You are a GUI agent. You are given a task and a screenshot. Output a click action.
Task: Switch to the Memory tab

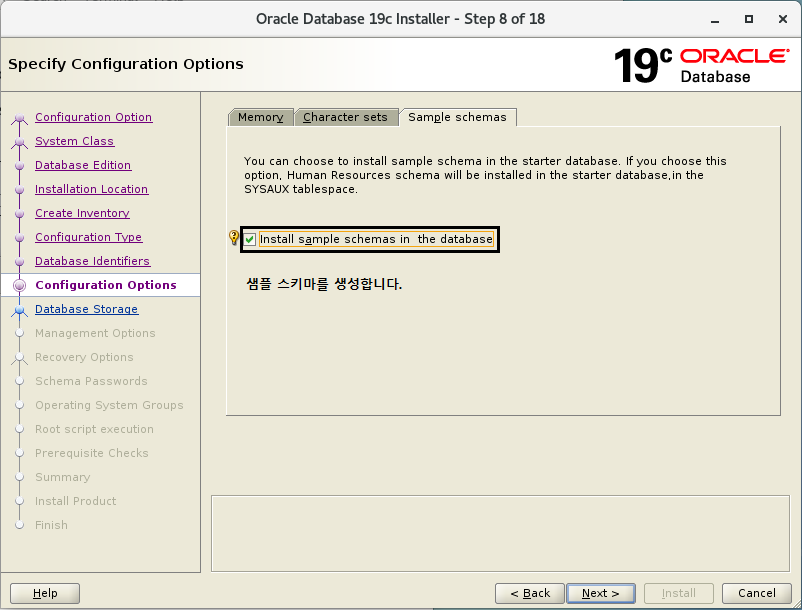coord(260,117)
